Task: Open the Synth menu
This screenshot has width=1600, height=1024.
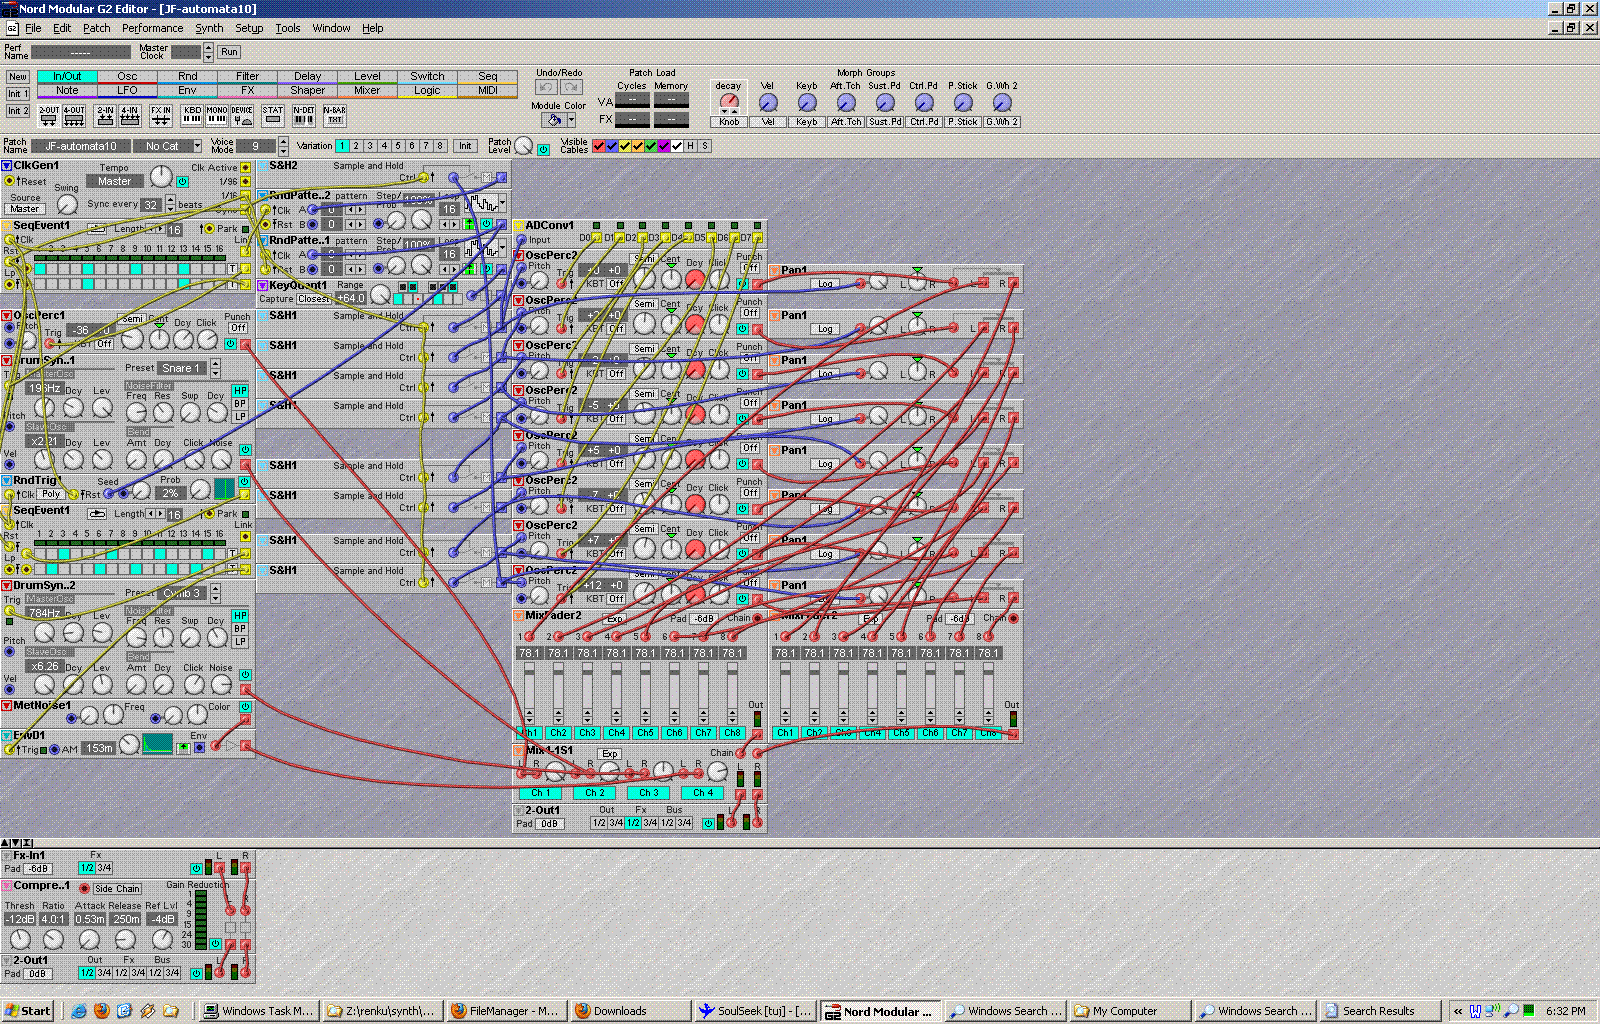Action: coord(209,28)
